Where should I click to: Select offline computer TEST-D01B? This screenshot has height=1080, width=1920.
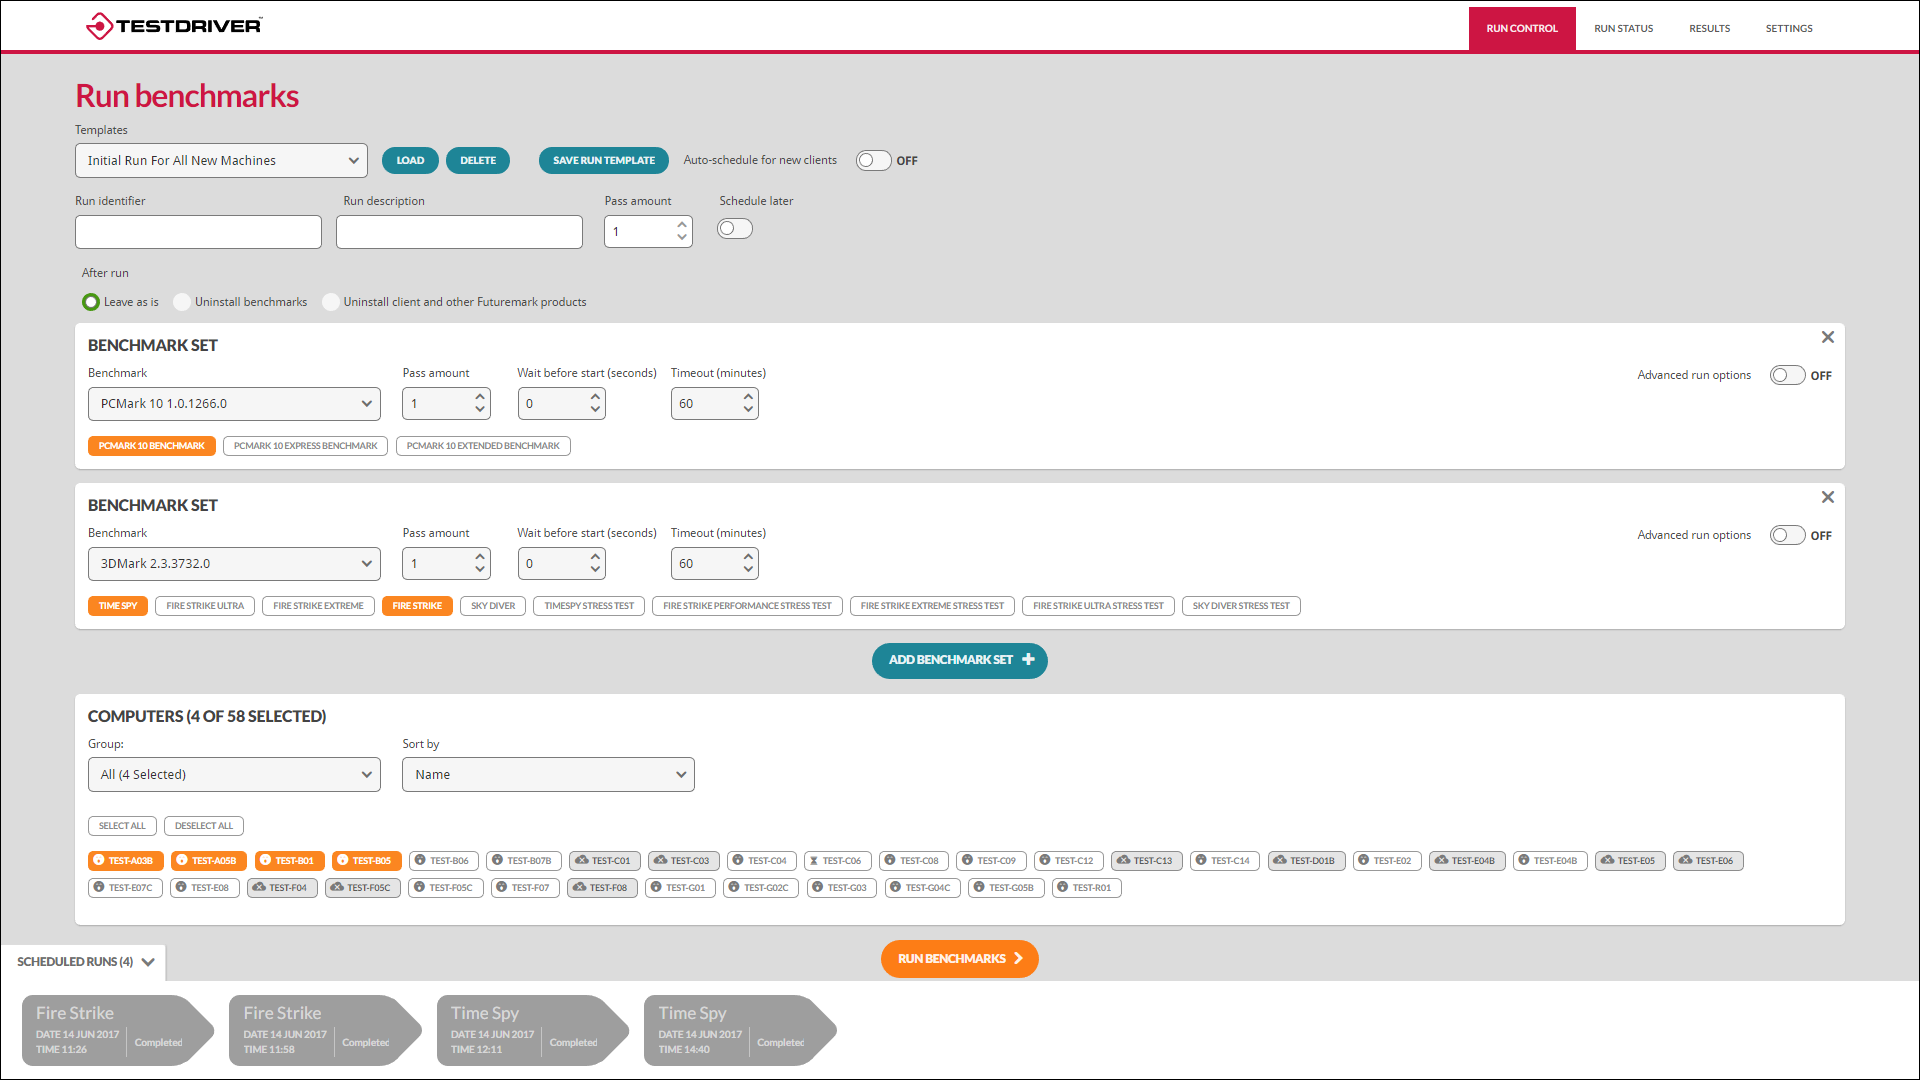(1307, 861)
